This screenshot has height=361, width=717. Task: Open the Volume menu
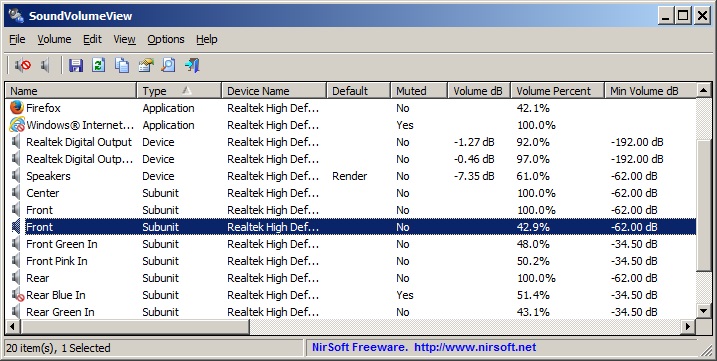[54, 39]
